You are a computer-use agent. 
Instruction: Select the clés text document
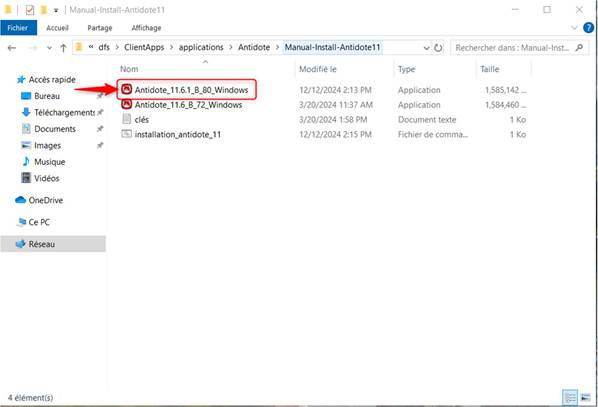(141, 119)
